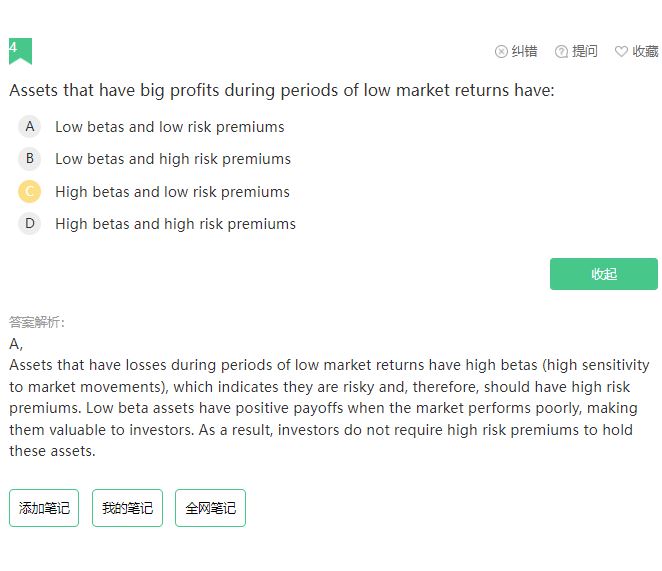Select option A radio circle

pyautogui.click(x=30, y=126)
